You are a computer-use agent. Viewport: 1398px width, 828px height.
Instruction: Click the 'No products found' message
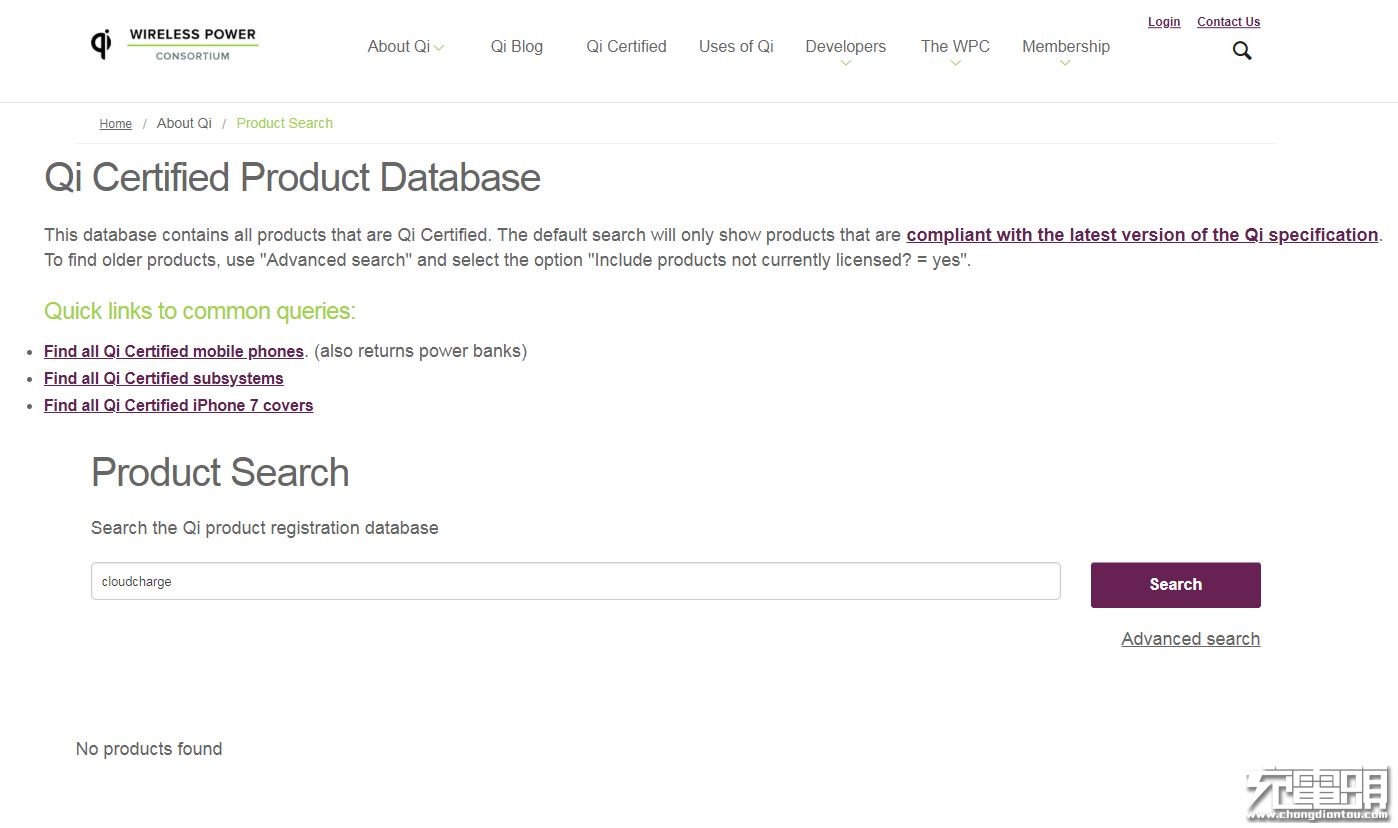149,749
